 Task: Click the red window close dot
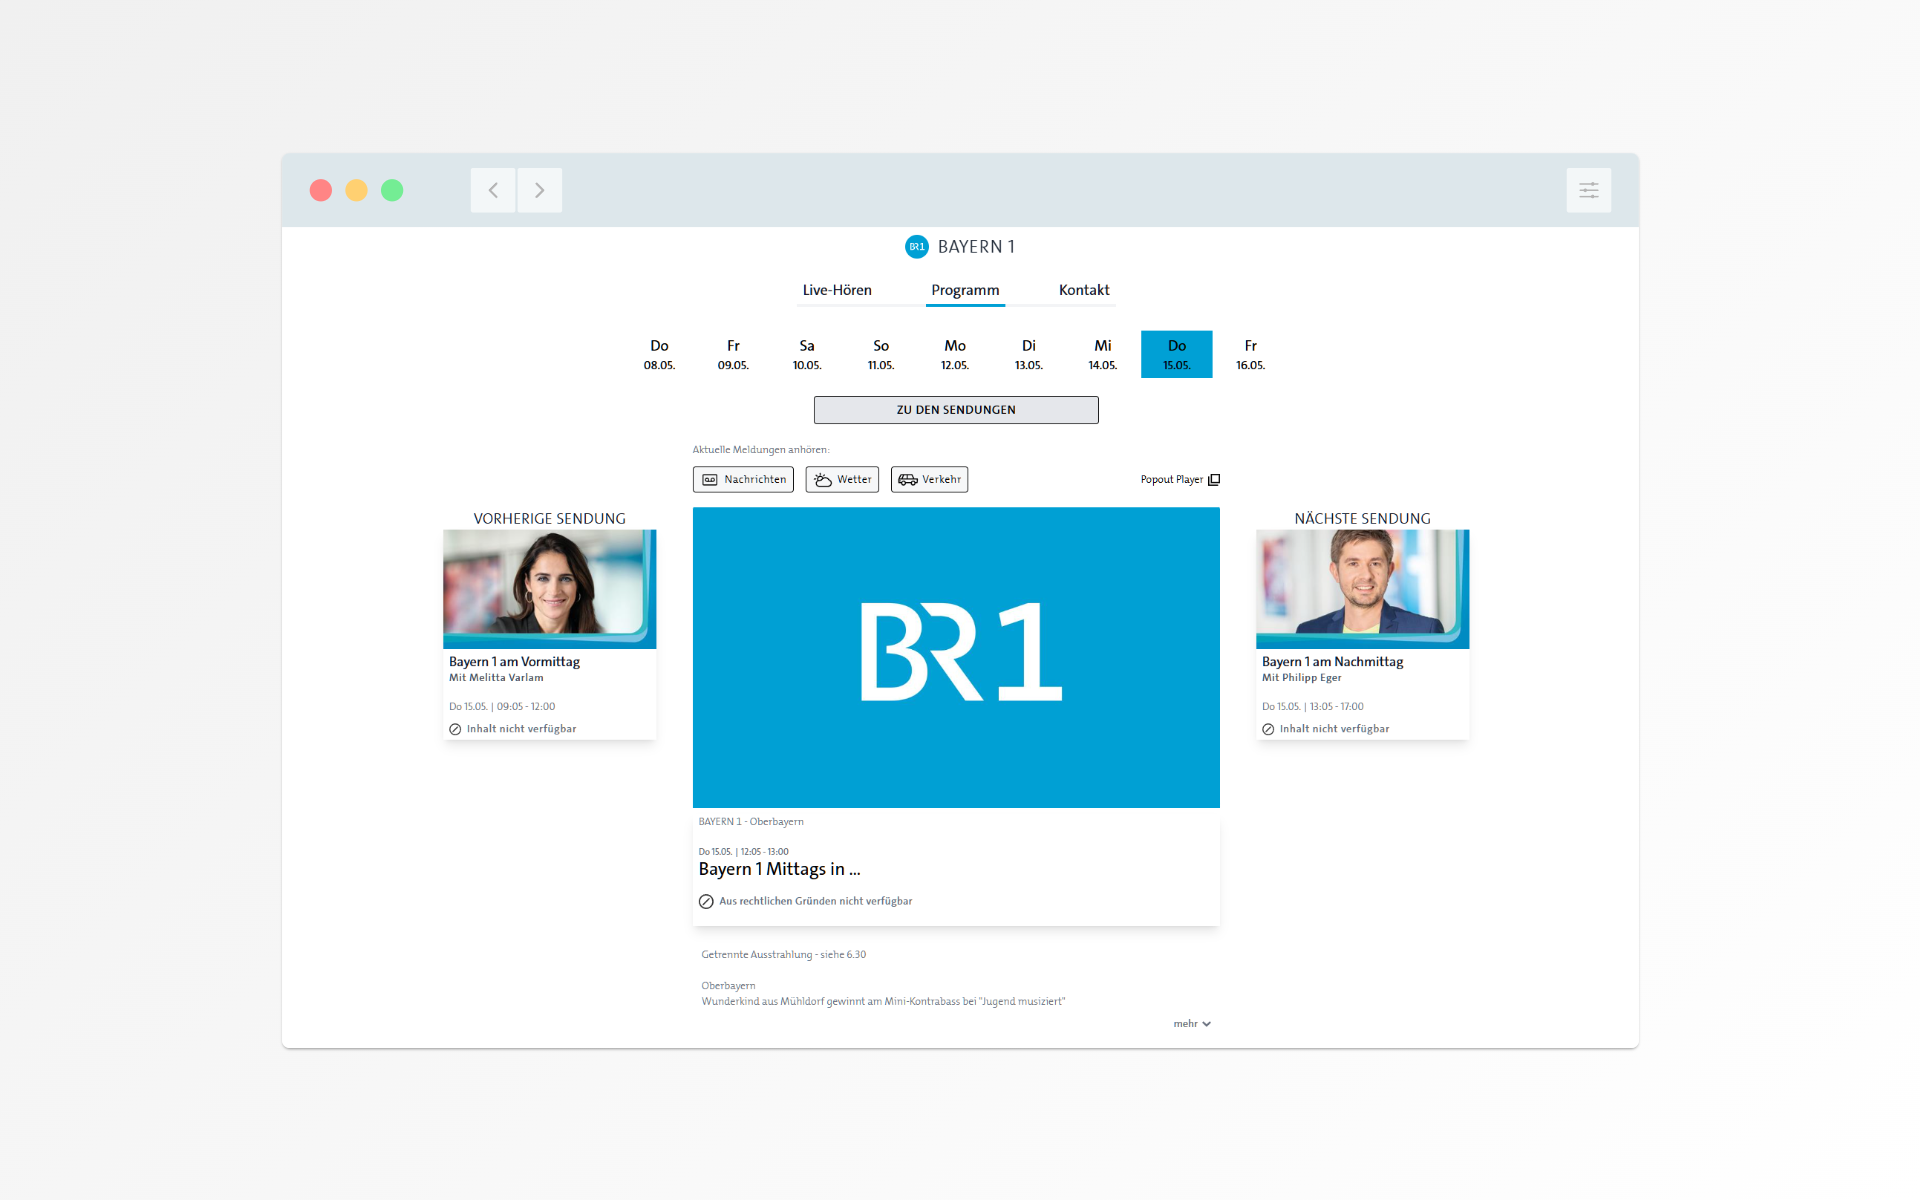point(321,190)
